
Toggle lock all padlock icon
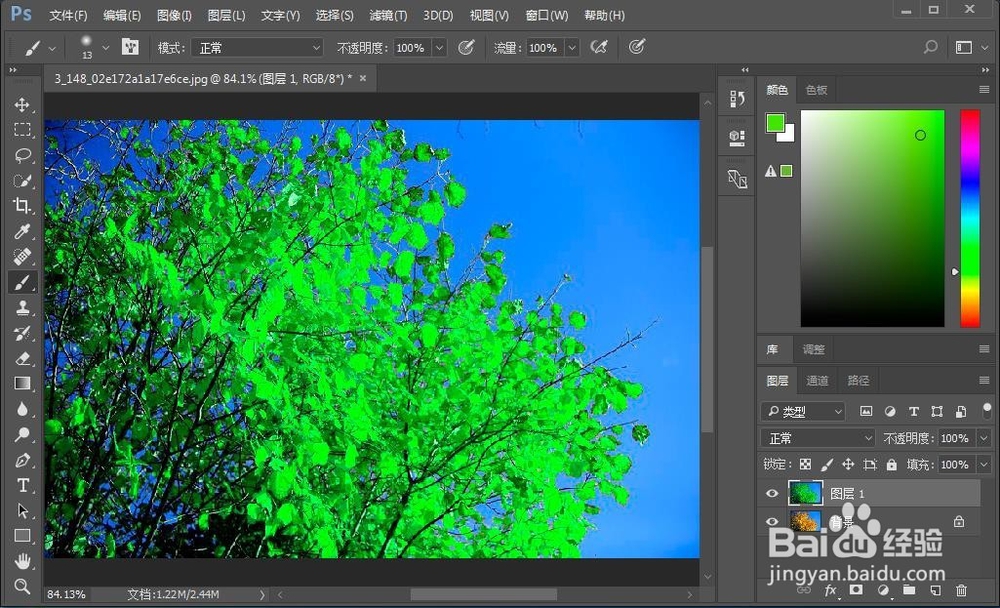point(892,464)
